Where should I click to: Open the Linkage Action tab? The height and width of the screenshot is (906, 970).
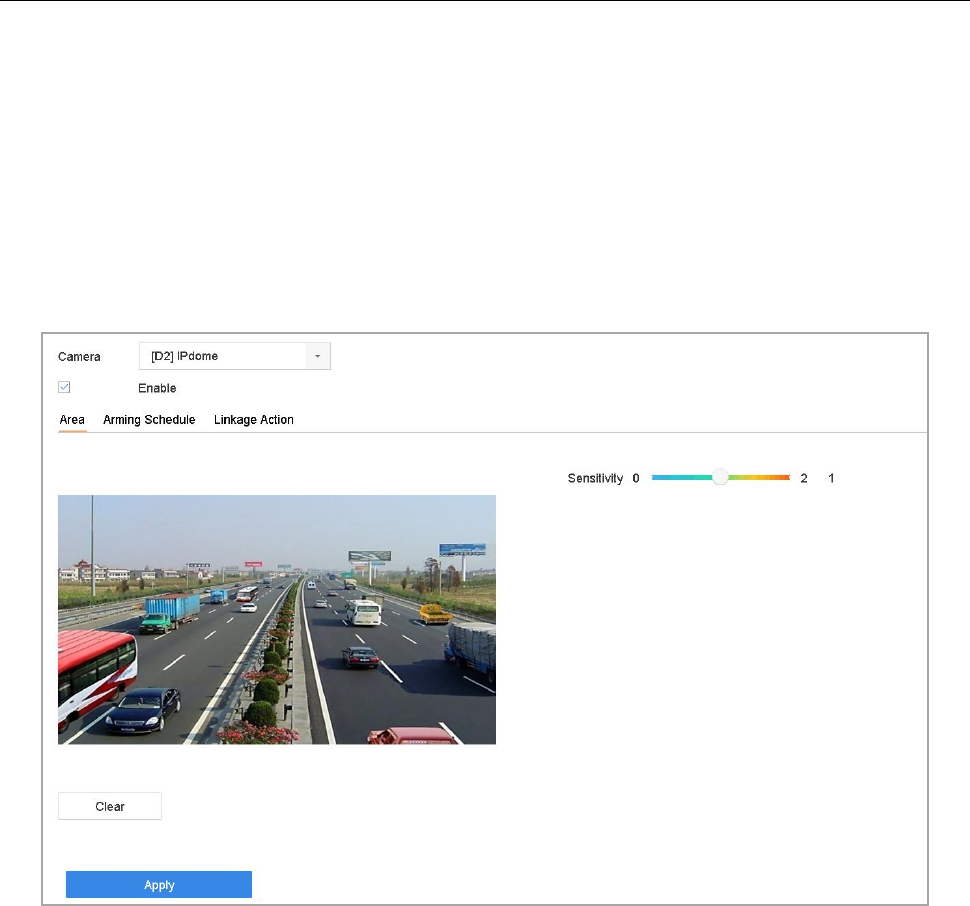tap(254, 420)
